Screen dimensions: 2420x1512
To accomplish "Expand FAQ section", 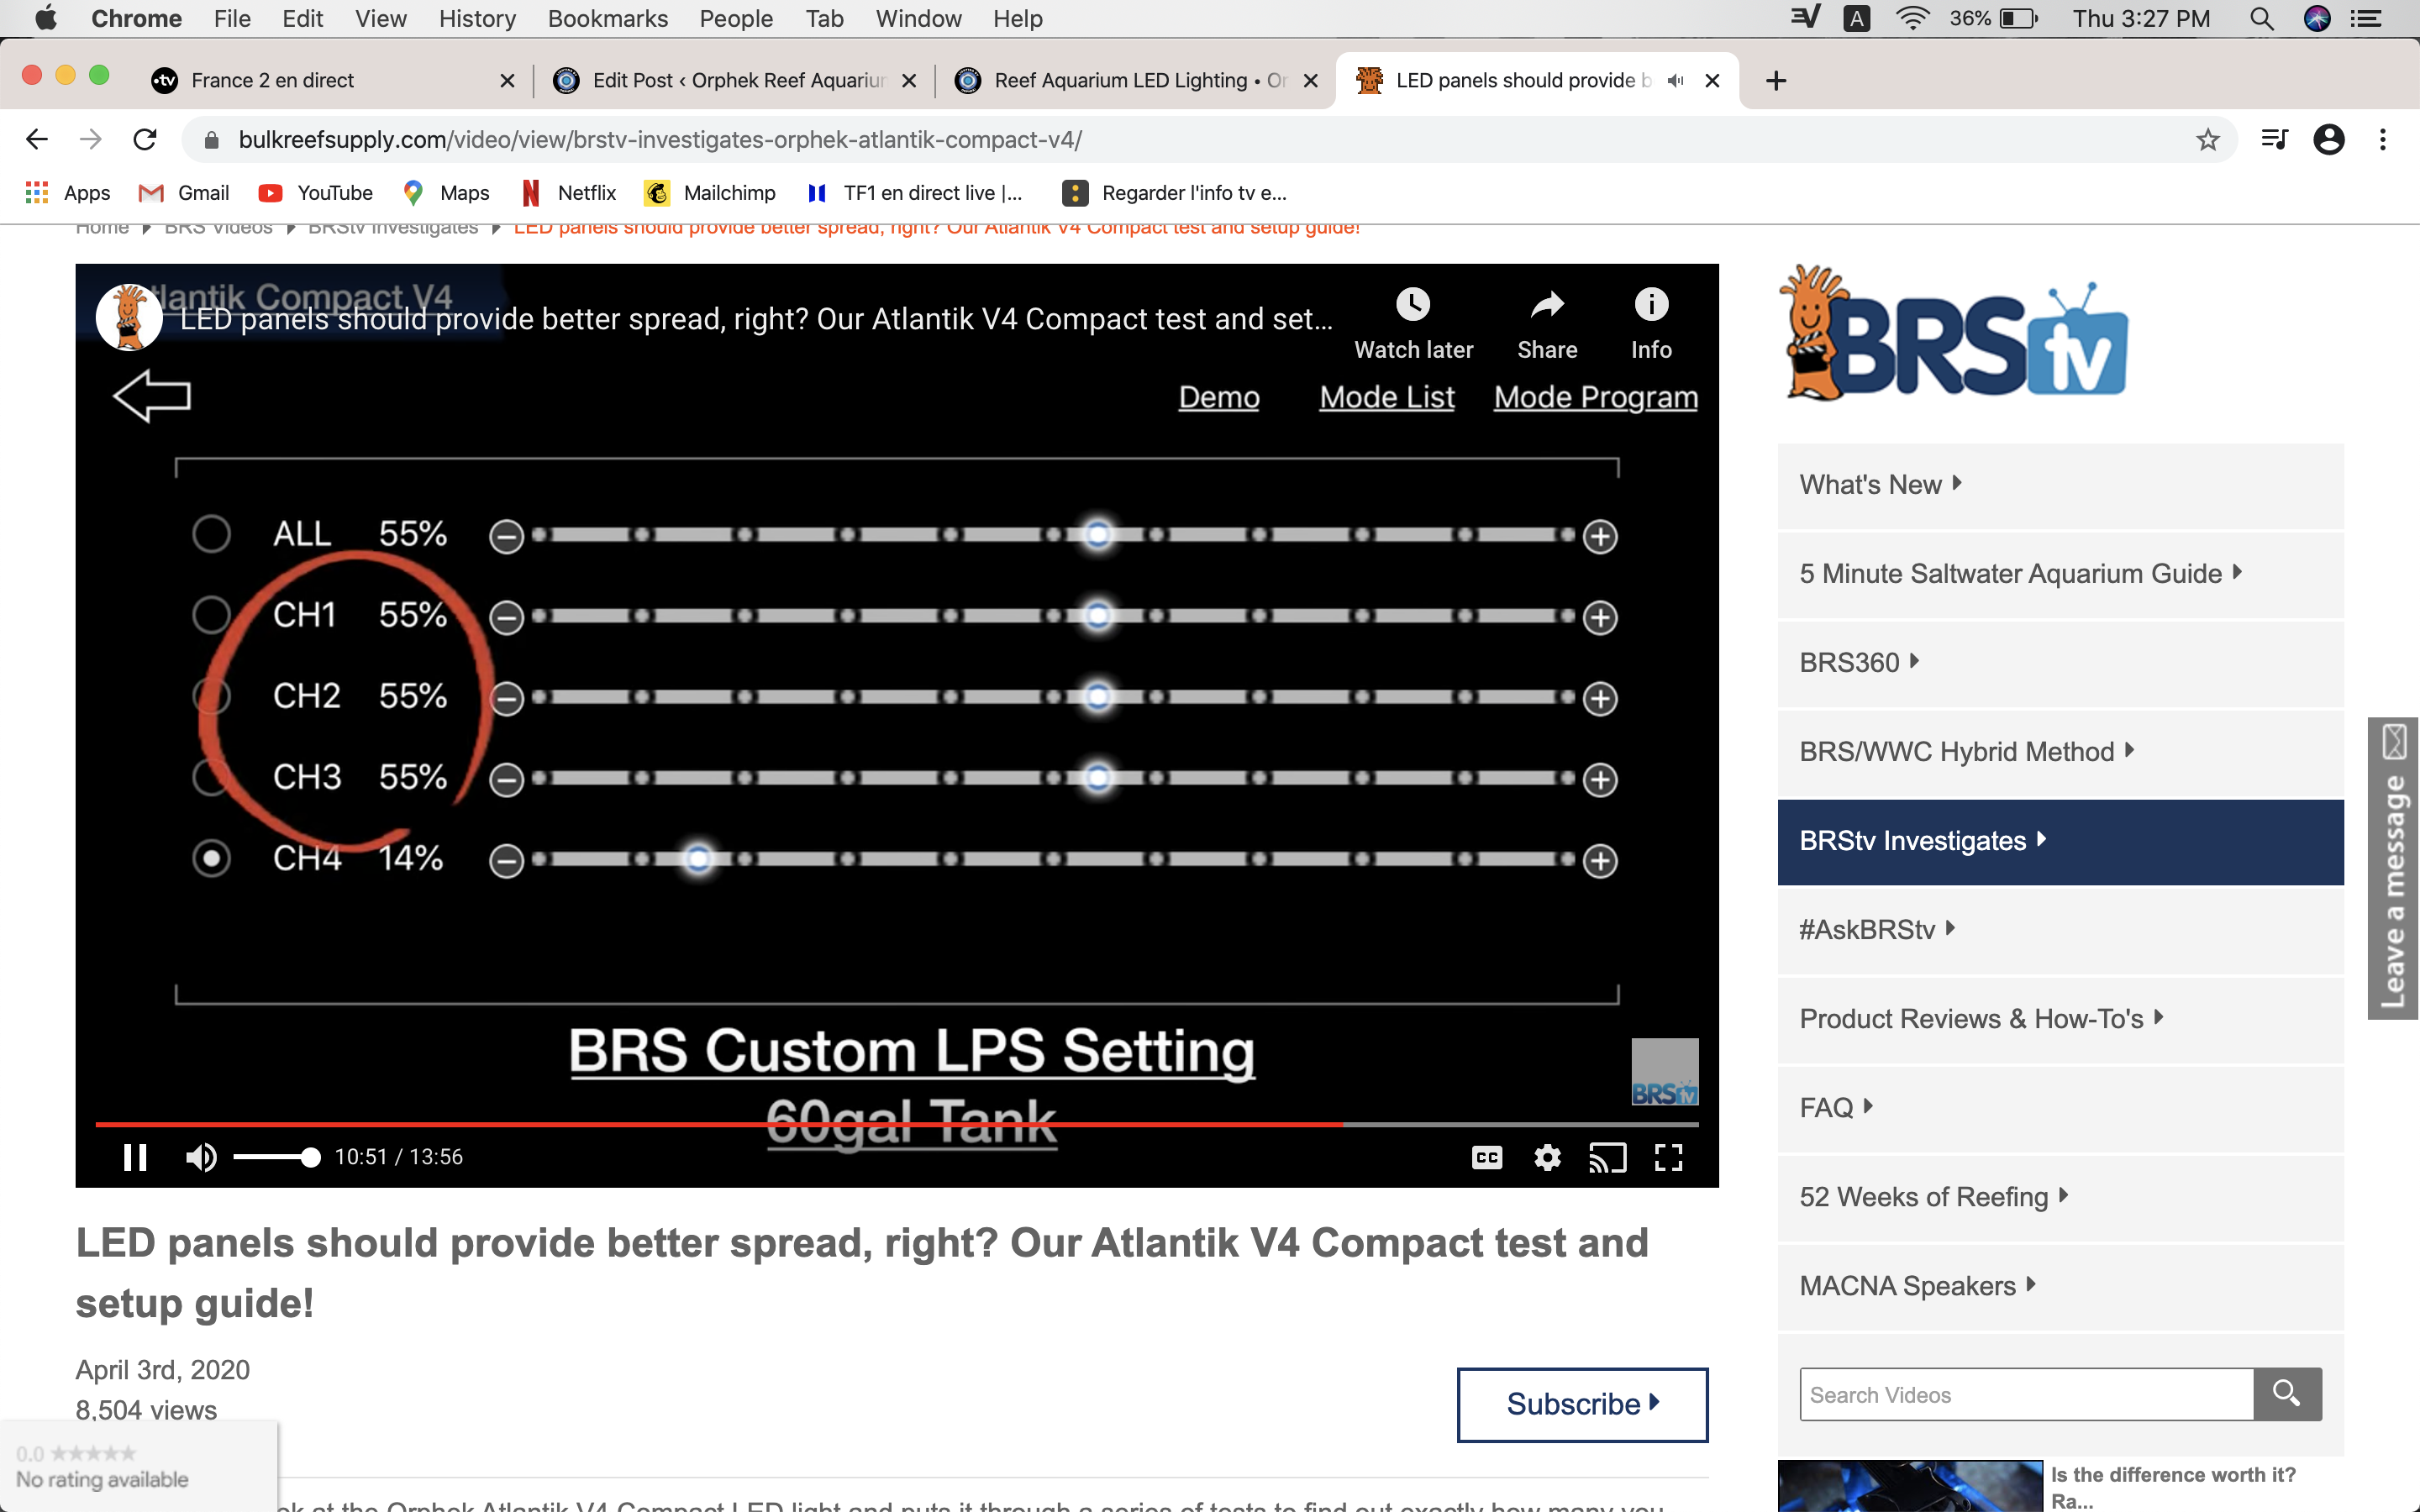I will pyautogui.click(x=2060, y=1108).
